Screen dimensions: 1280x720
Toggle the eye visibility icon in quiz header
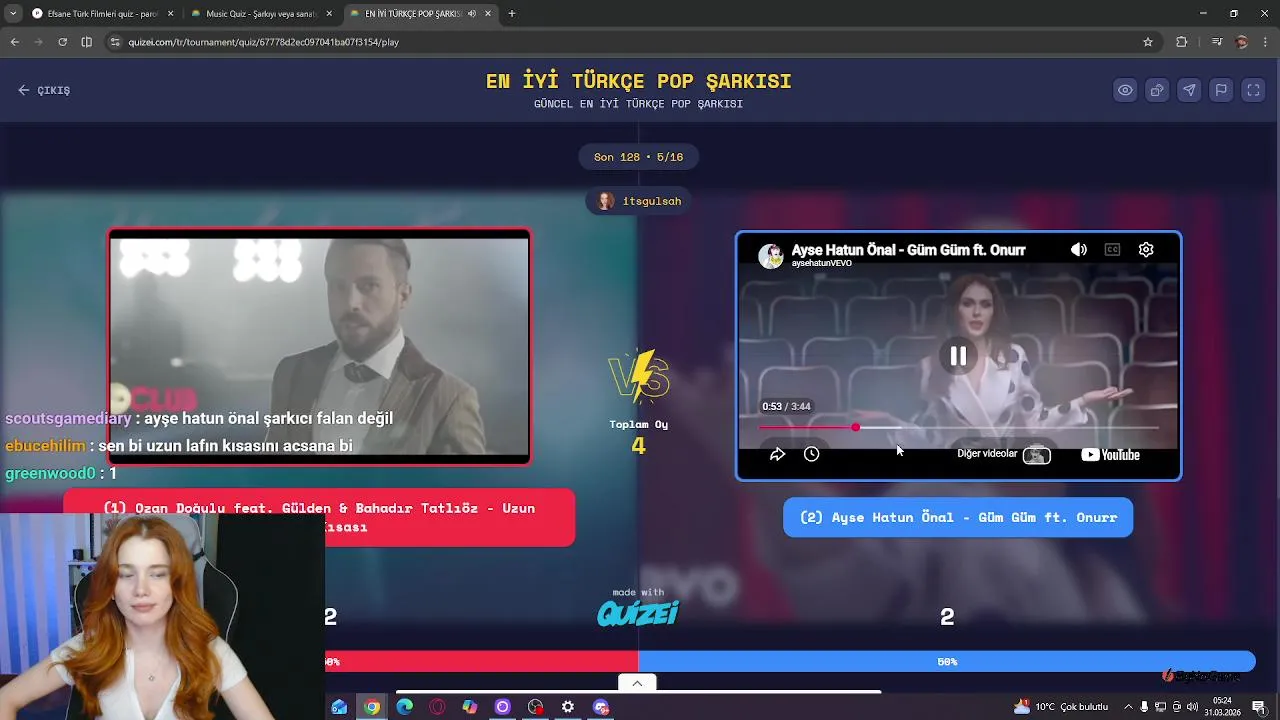pyautogui.click(x=1125, y=90)
